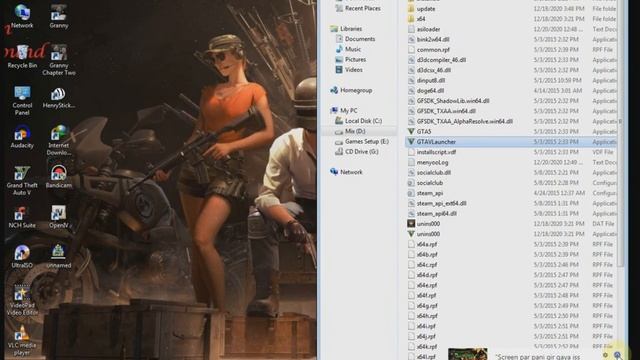The image size is (640, 360).
Task: Select the steam_api configuration file
Action: point(425,193)
